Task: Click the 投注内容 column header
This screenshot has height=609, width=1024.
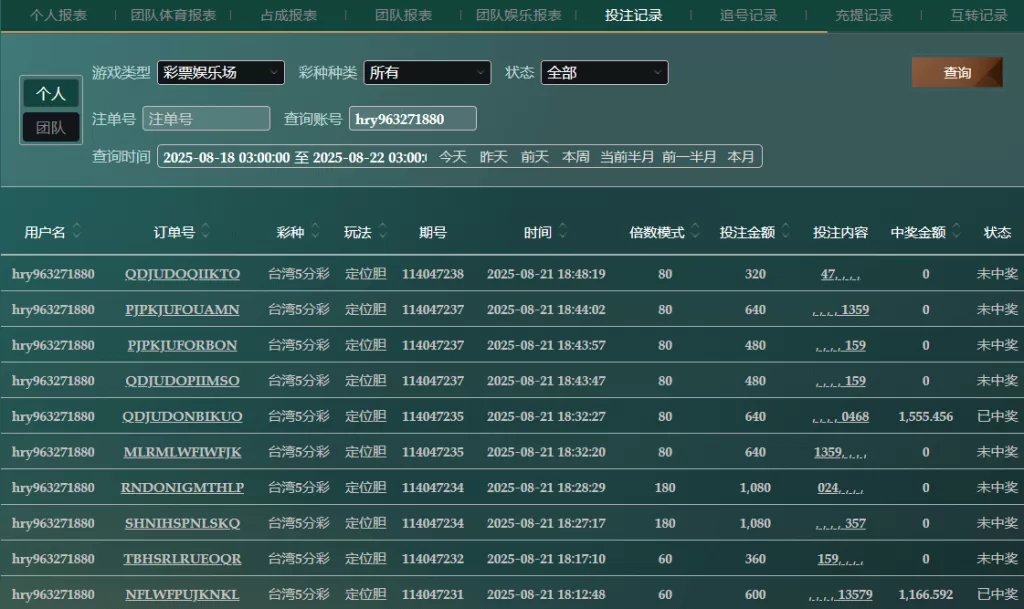Action: 840,232
